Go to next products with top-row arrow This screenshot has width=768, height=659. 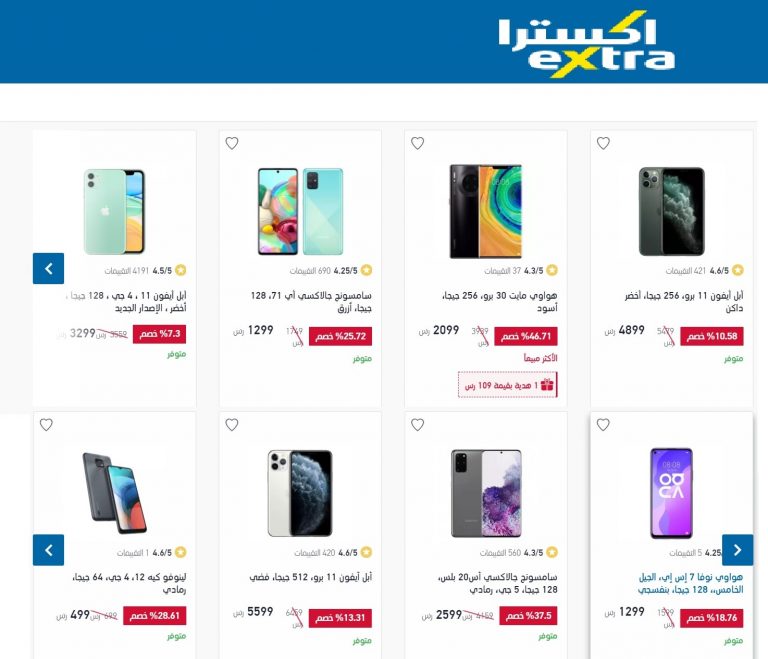click(x=48, y=268)
